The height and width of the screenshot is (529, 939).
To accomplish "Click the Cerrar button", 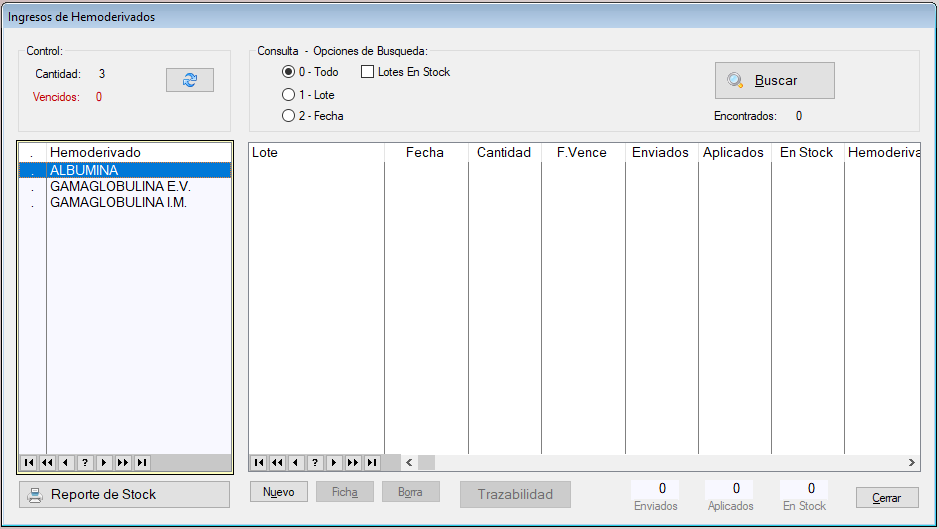I will click(886, 498).
